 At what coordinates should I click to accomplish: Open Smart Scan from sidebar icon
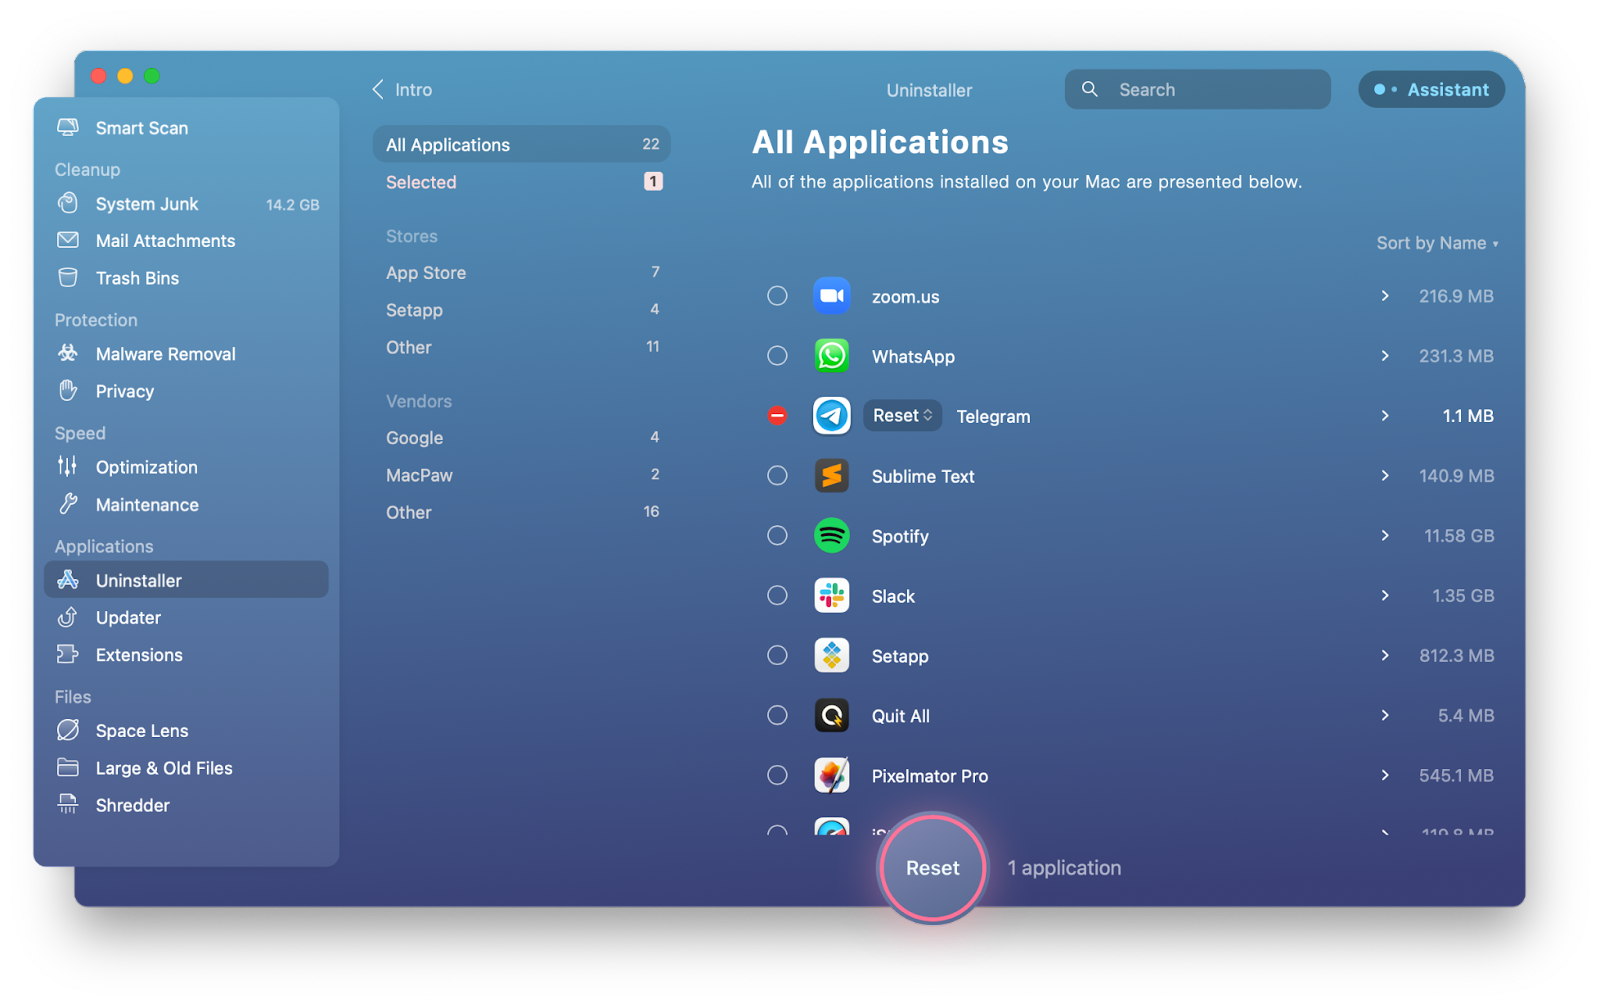68,128
